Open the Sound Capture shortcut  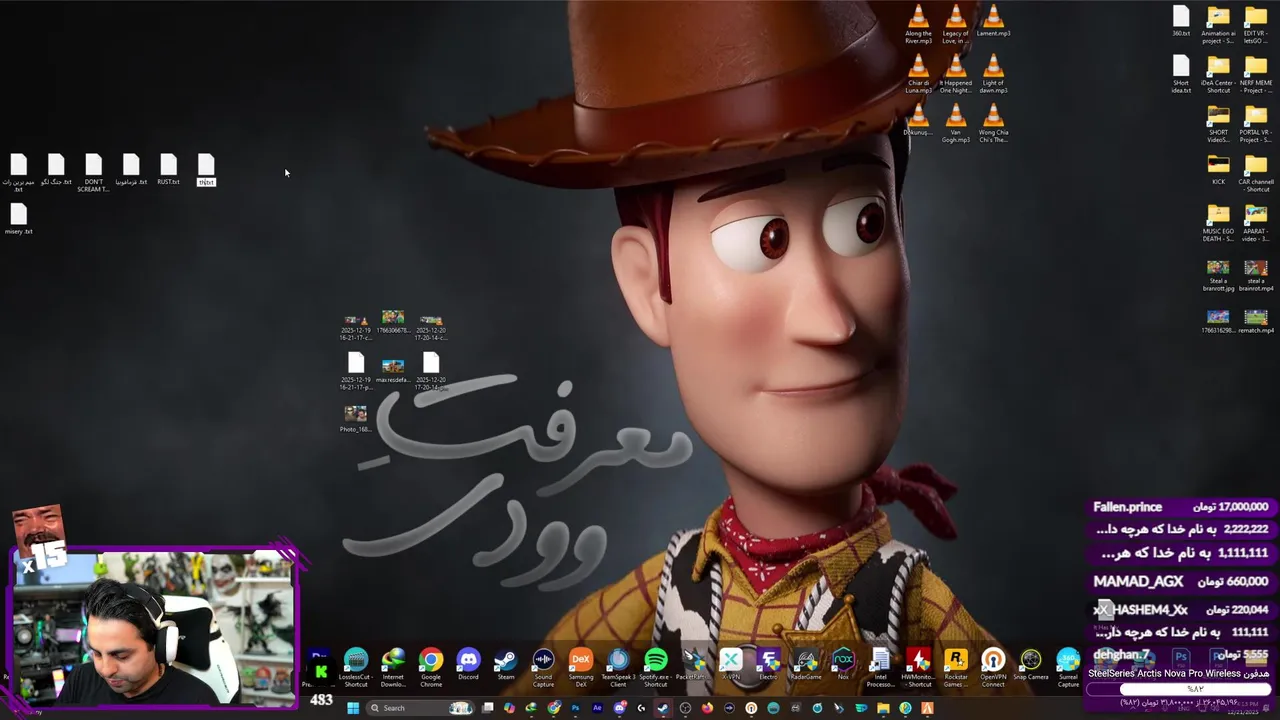tap(543, 667)
